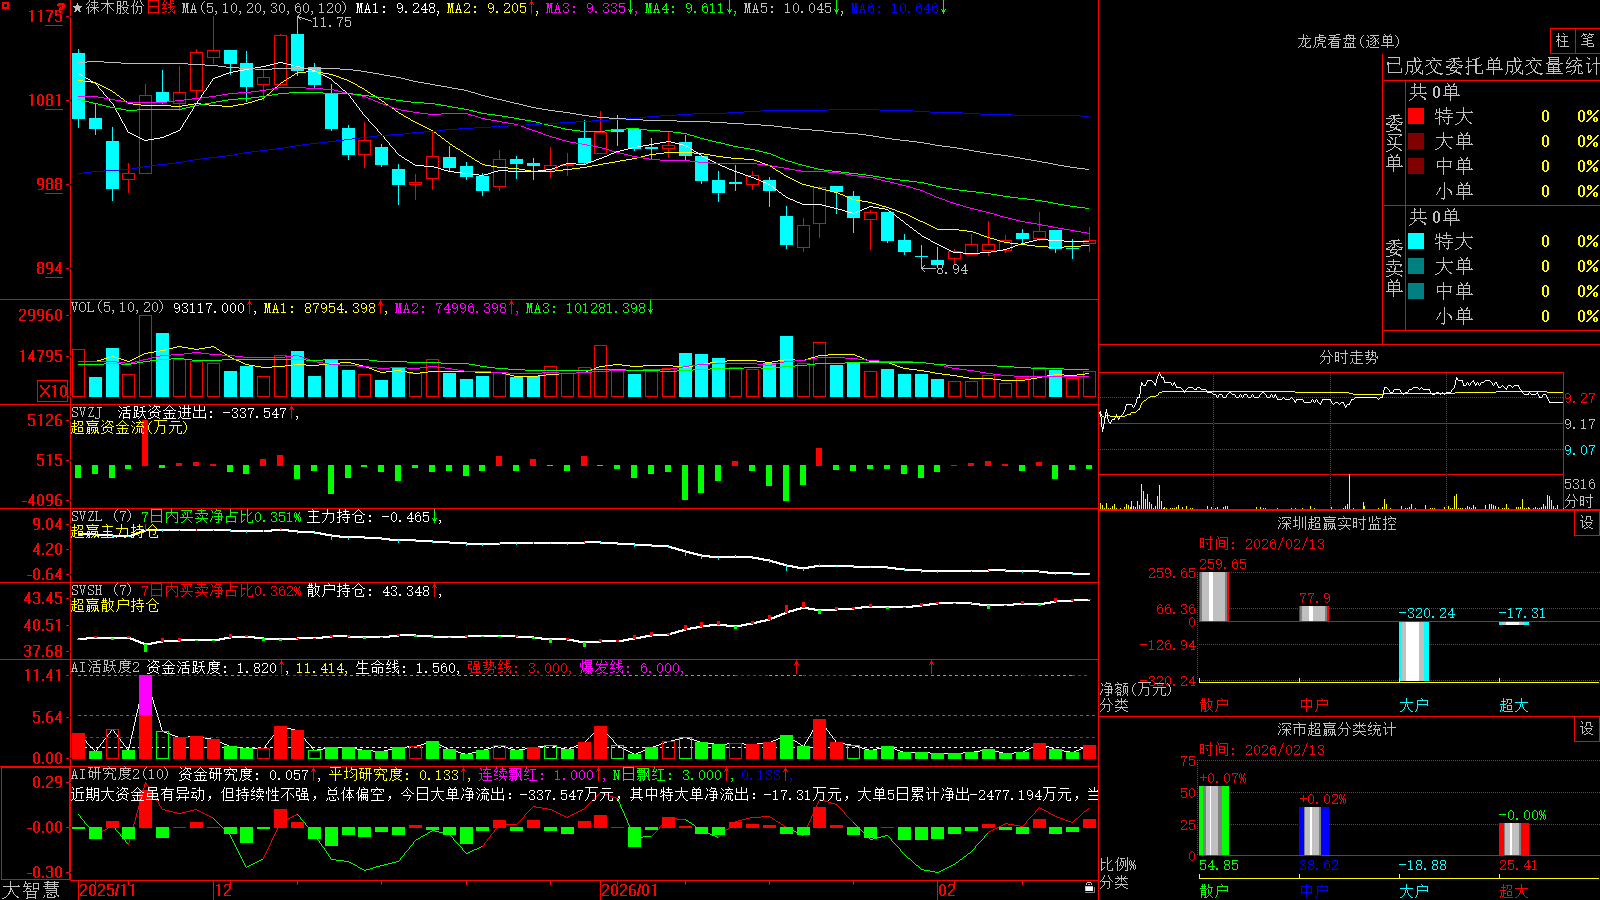
Task: Click the X10 volume scale box
Action: pyautogui.click(x=53, y=391)
